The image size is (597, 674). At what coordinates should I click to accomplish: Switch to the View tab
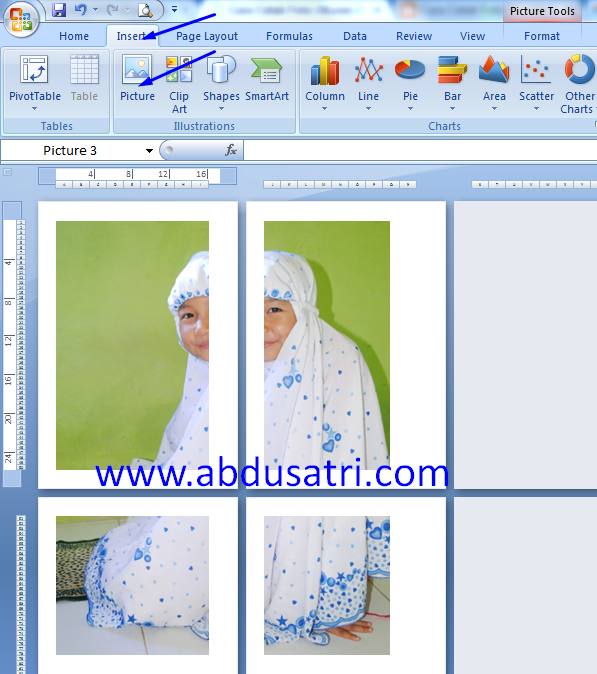tap(472, 36)
